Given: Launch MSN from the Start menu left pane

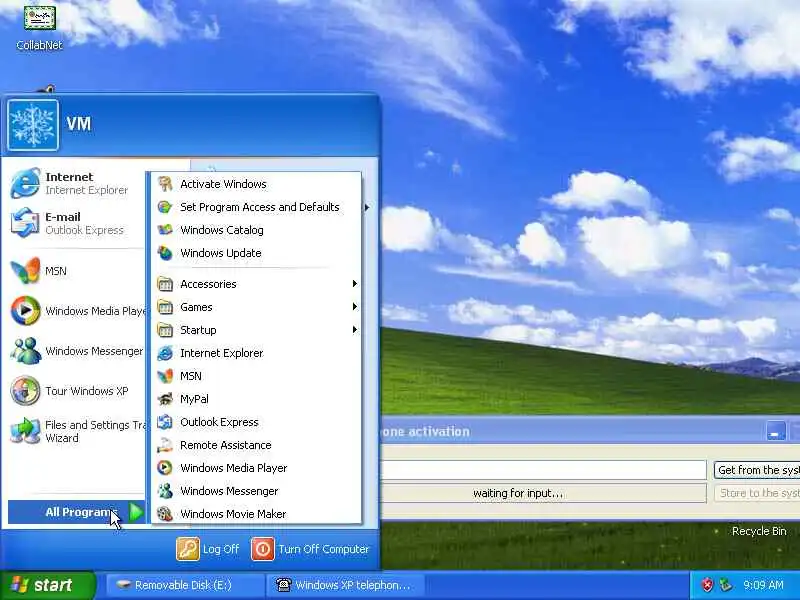Looking at the screenshot, I should click(x=77, y=270).
